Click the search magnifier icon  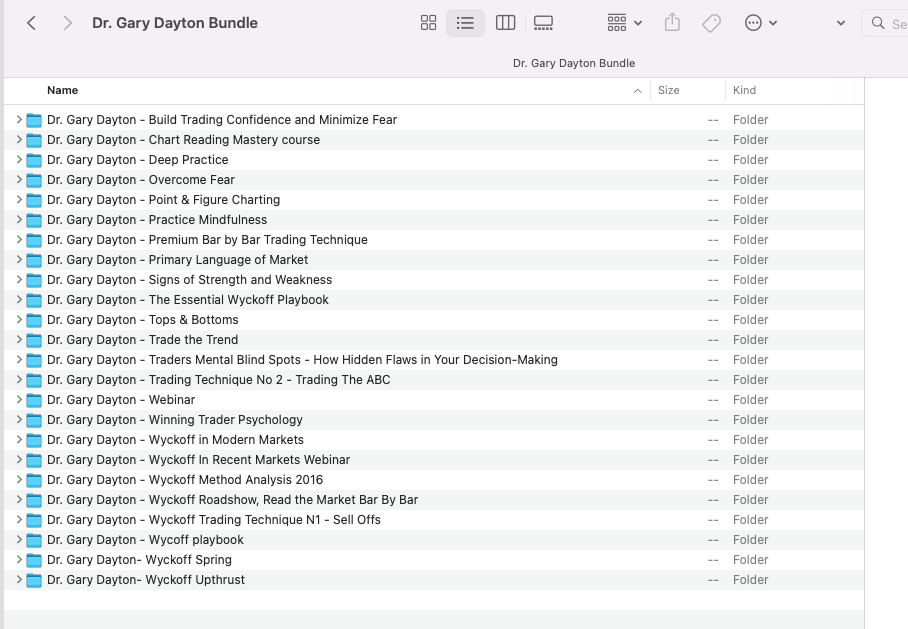878,23
